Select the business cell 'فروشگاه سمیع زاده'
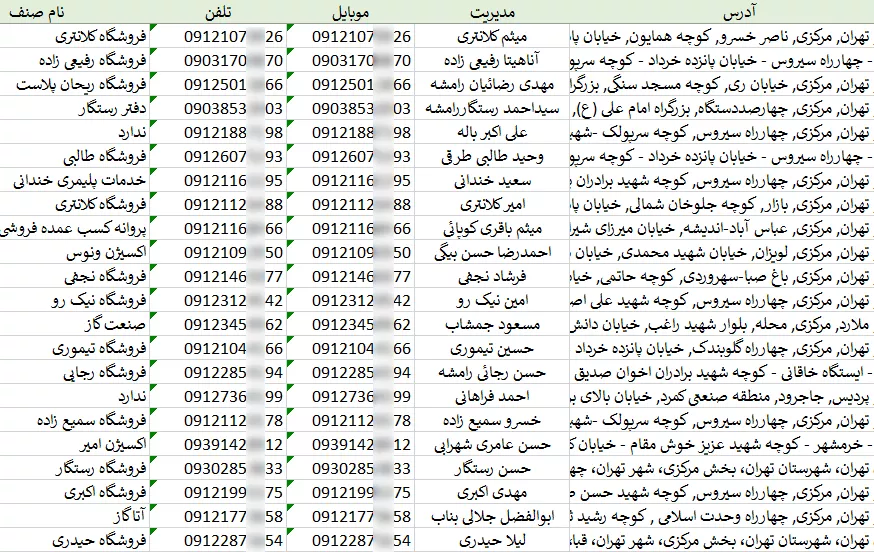The image size is (874, 552). point(75,420)
